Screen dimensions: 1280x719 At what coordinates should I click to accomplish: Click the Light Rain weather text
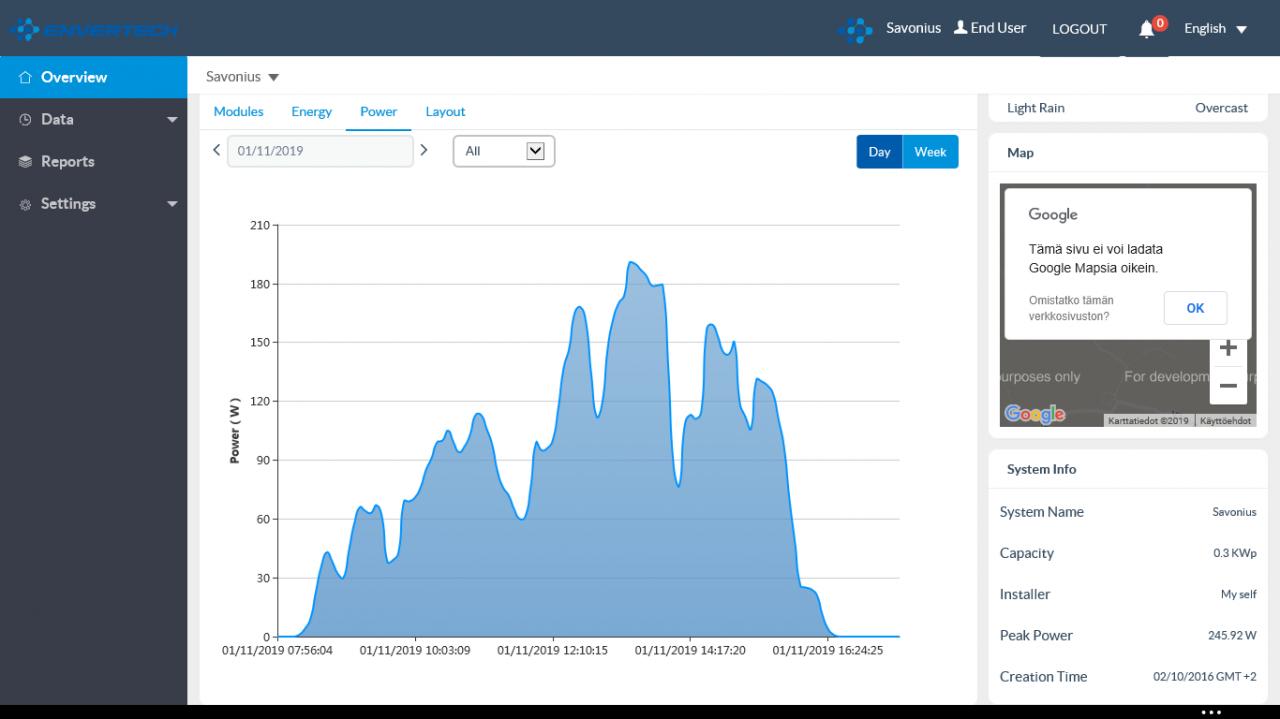[x=1036, y=108]
